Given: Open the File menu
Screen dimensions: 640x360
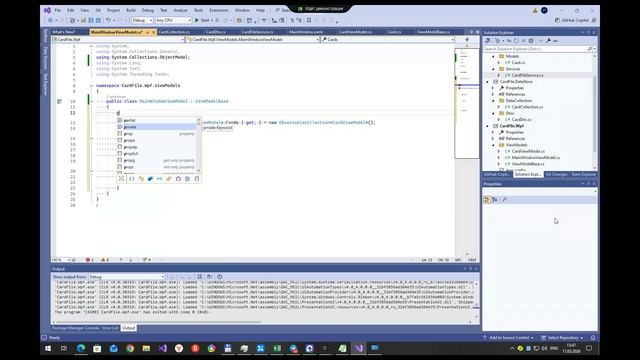Looking at the screenshot, I should point(58,10).
